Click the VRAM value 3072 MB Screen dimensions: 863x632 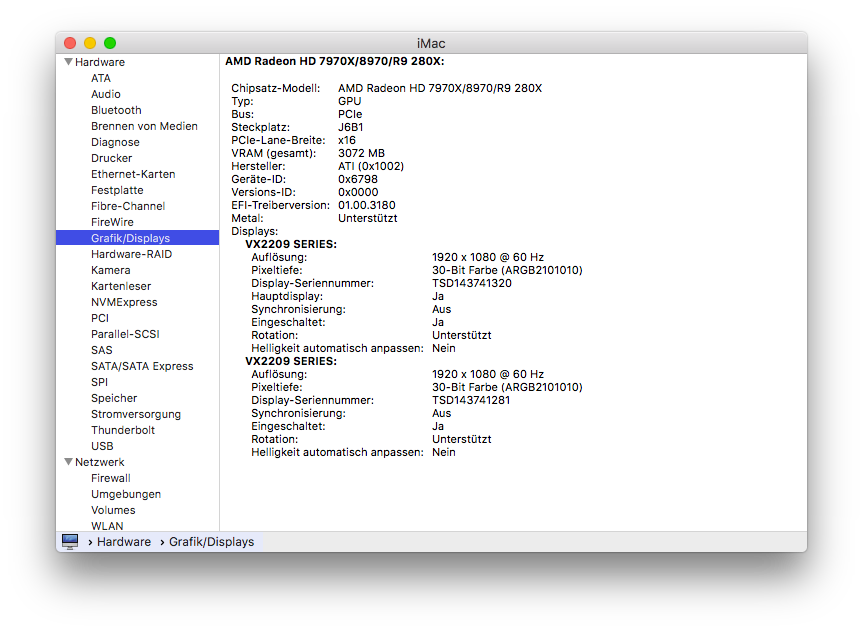(361, 153)
